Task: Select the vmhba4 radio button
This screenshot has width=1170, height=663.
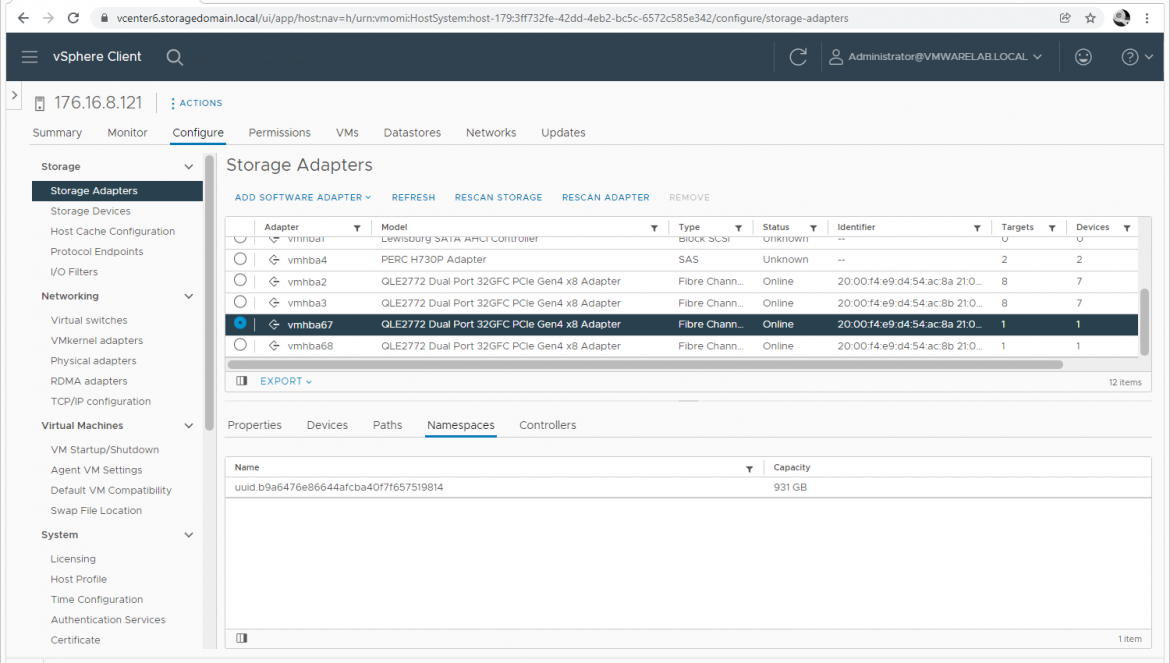Action: (x=240, y=259)
